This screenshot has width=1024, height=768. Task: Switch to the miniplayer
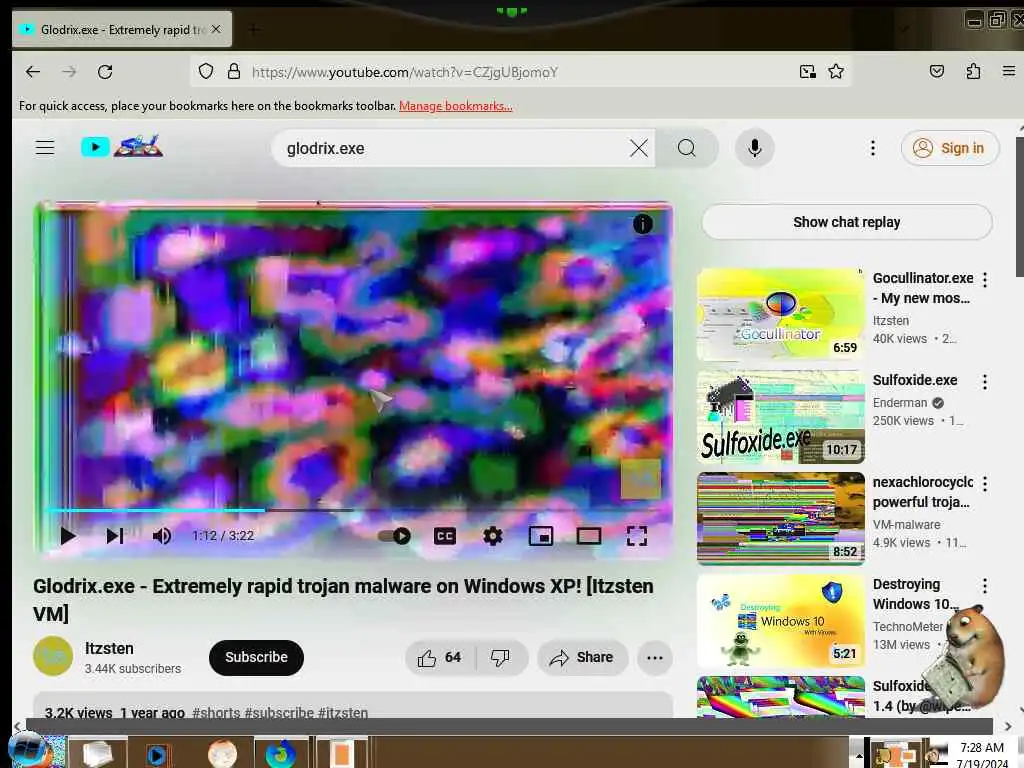point(541,536)
